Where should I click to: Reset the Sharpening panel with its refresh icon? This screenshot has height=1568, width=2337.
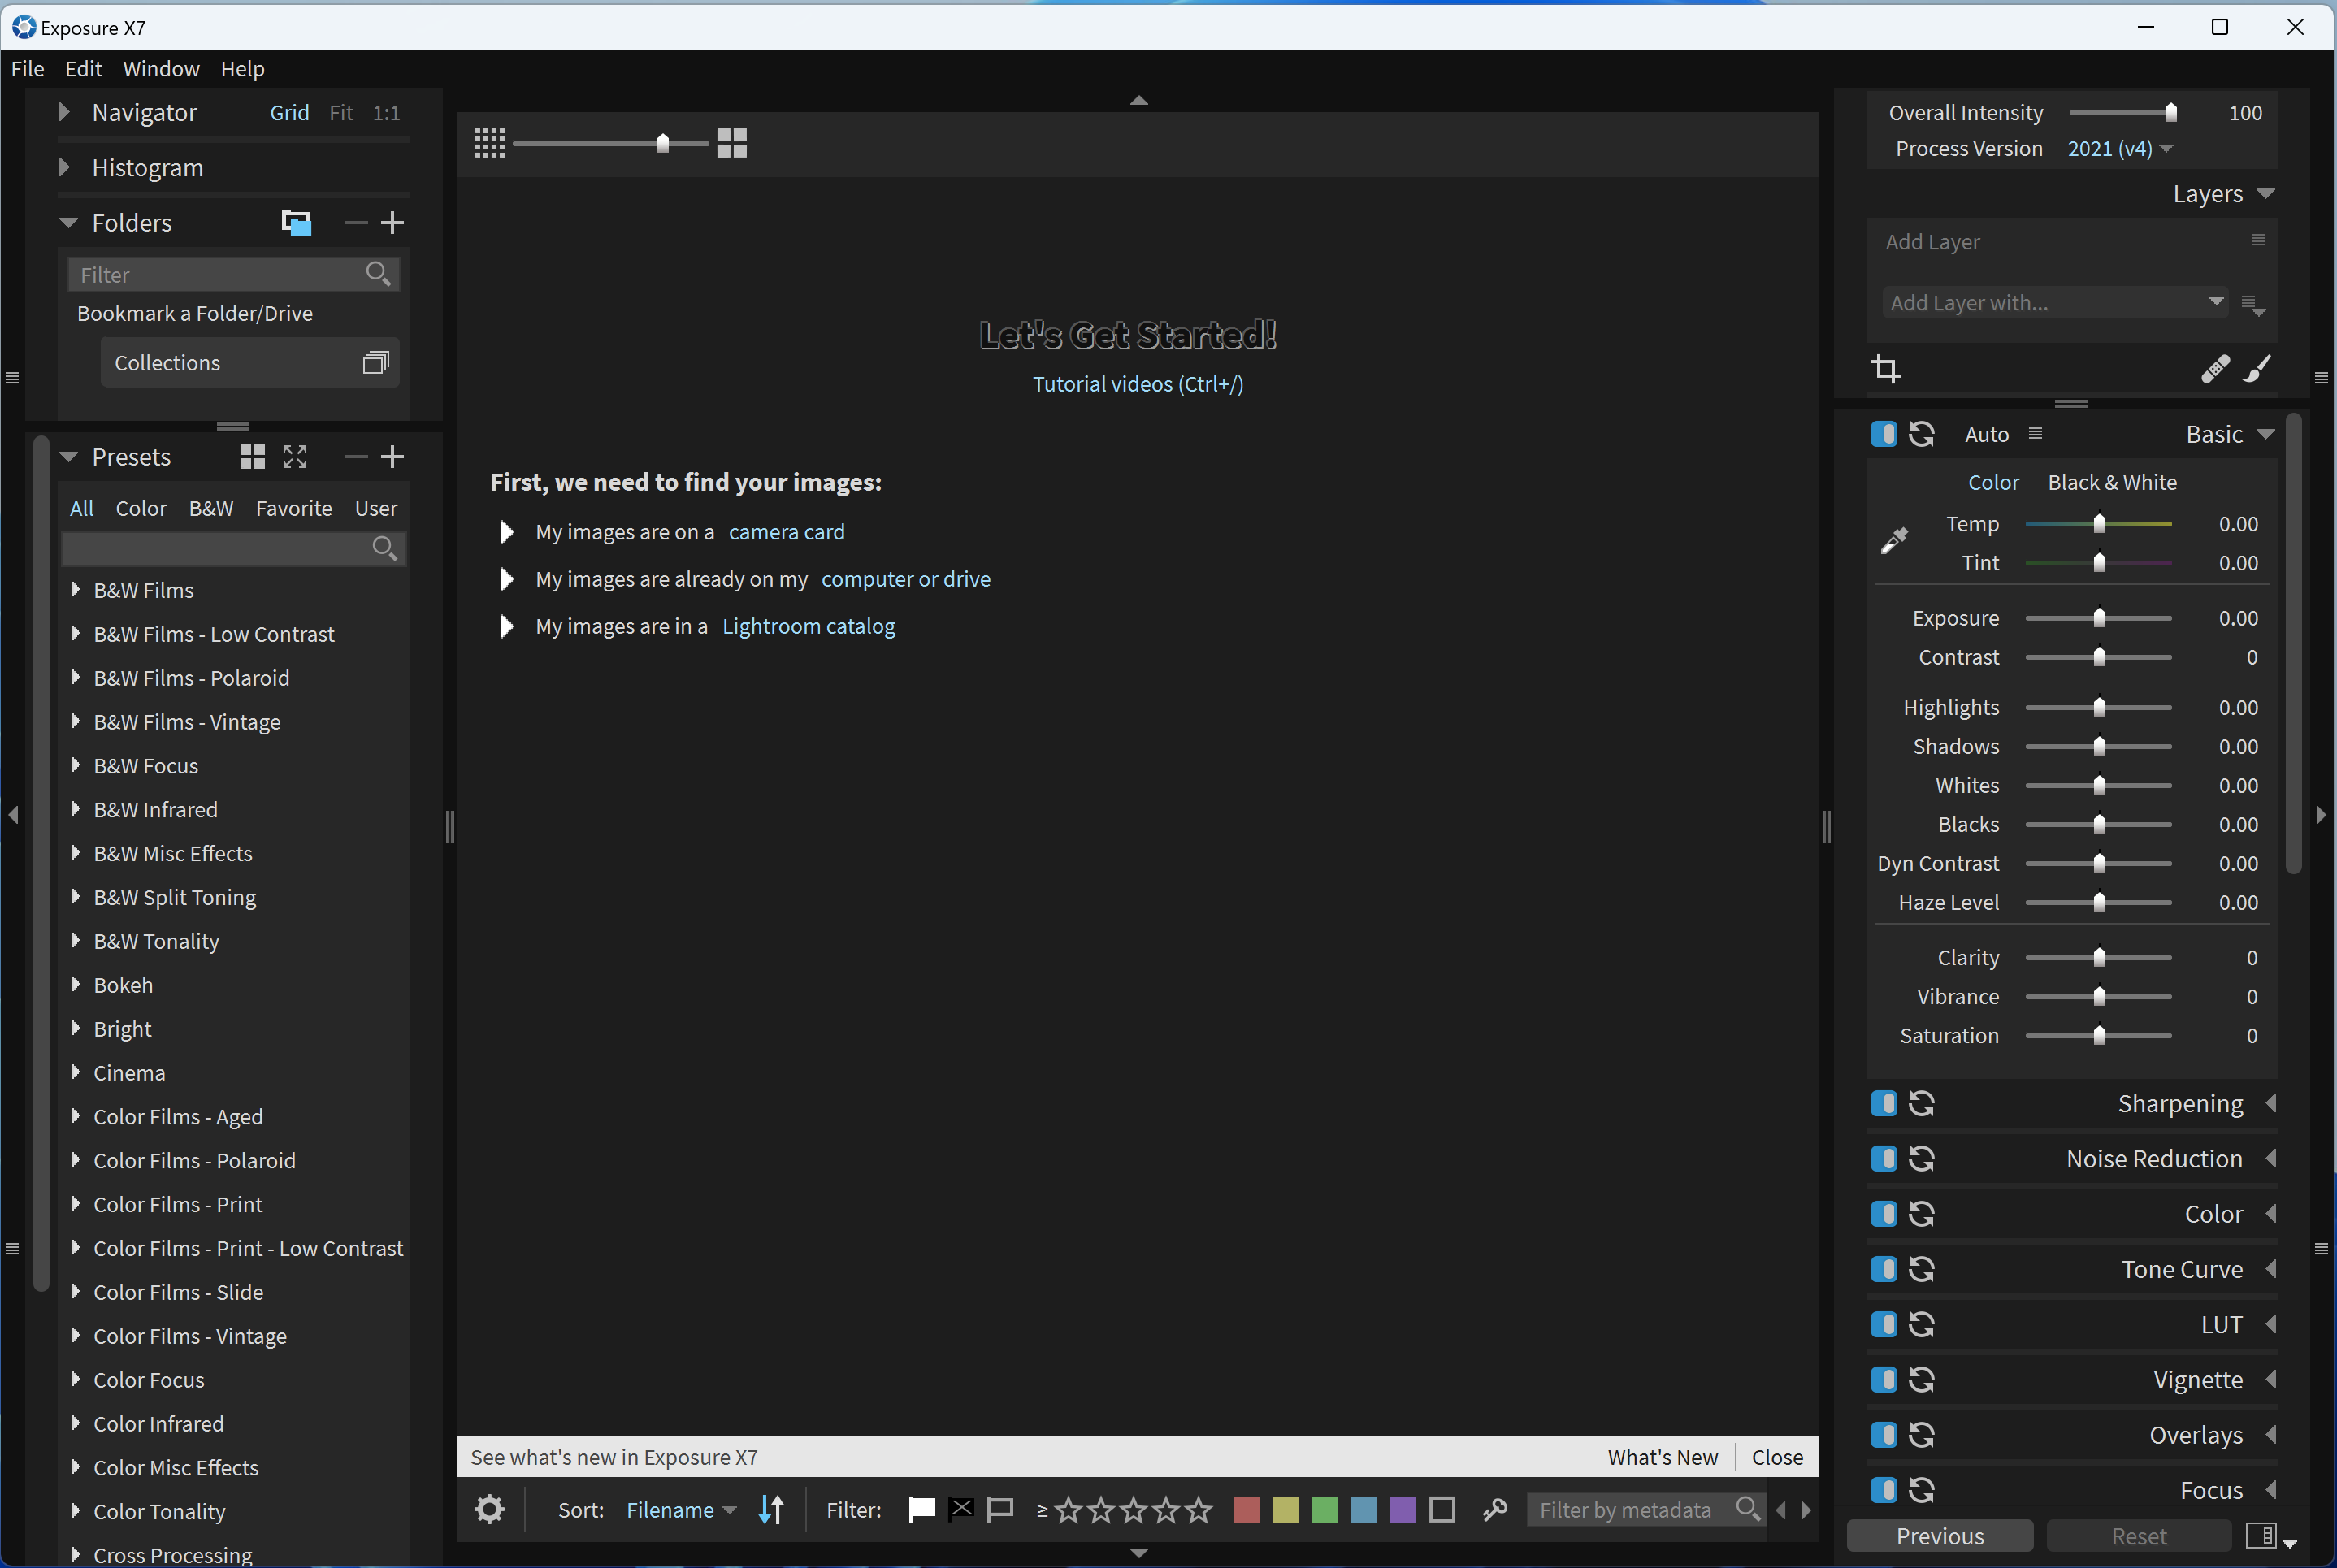1922,1104
